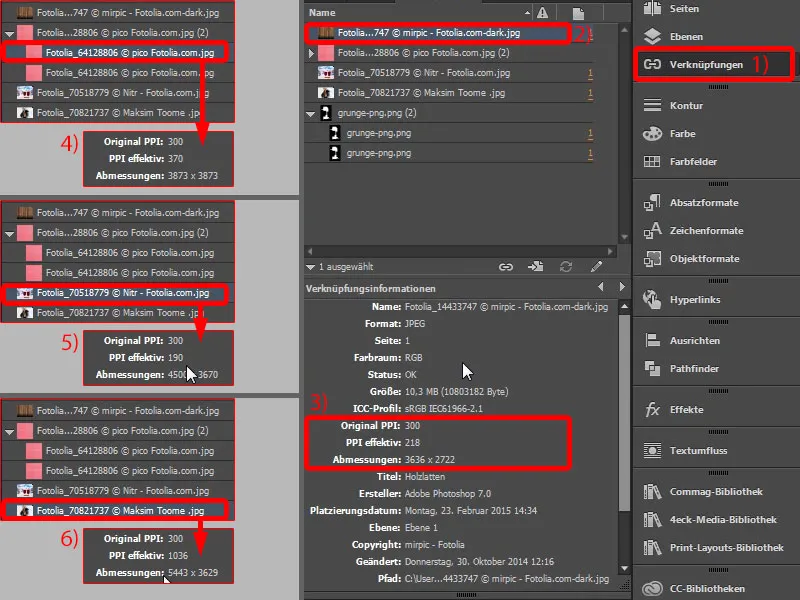This screenshot has width=800, height=600.
Task: Toggle the sort order arrow beside Name
Action: pos(527,13)
